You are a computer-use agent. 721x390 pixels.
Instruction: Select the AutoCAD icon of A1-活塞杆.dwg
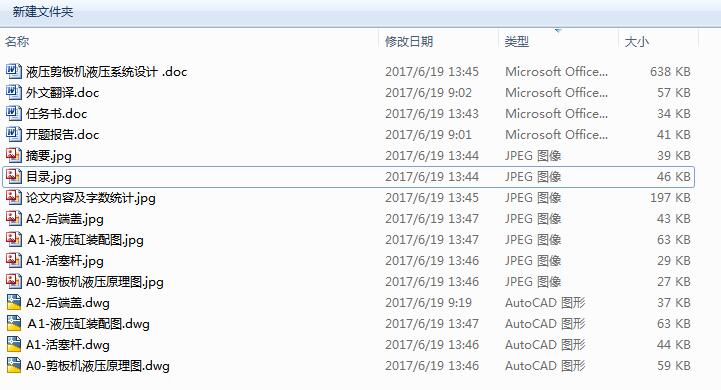click(x=14, y=344)
